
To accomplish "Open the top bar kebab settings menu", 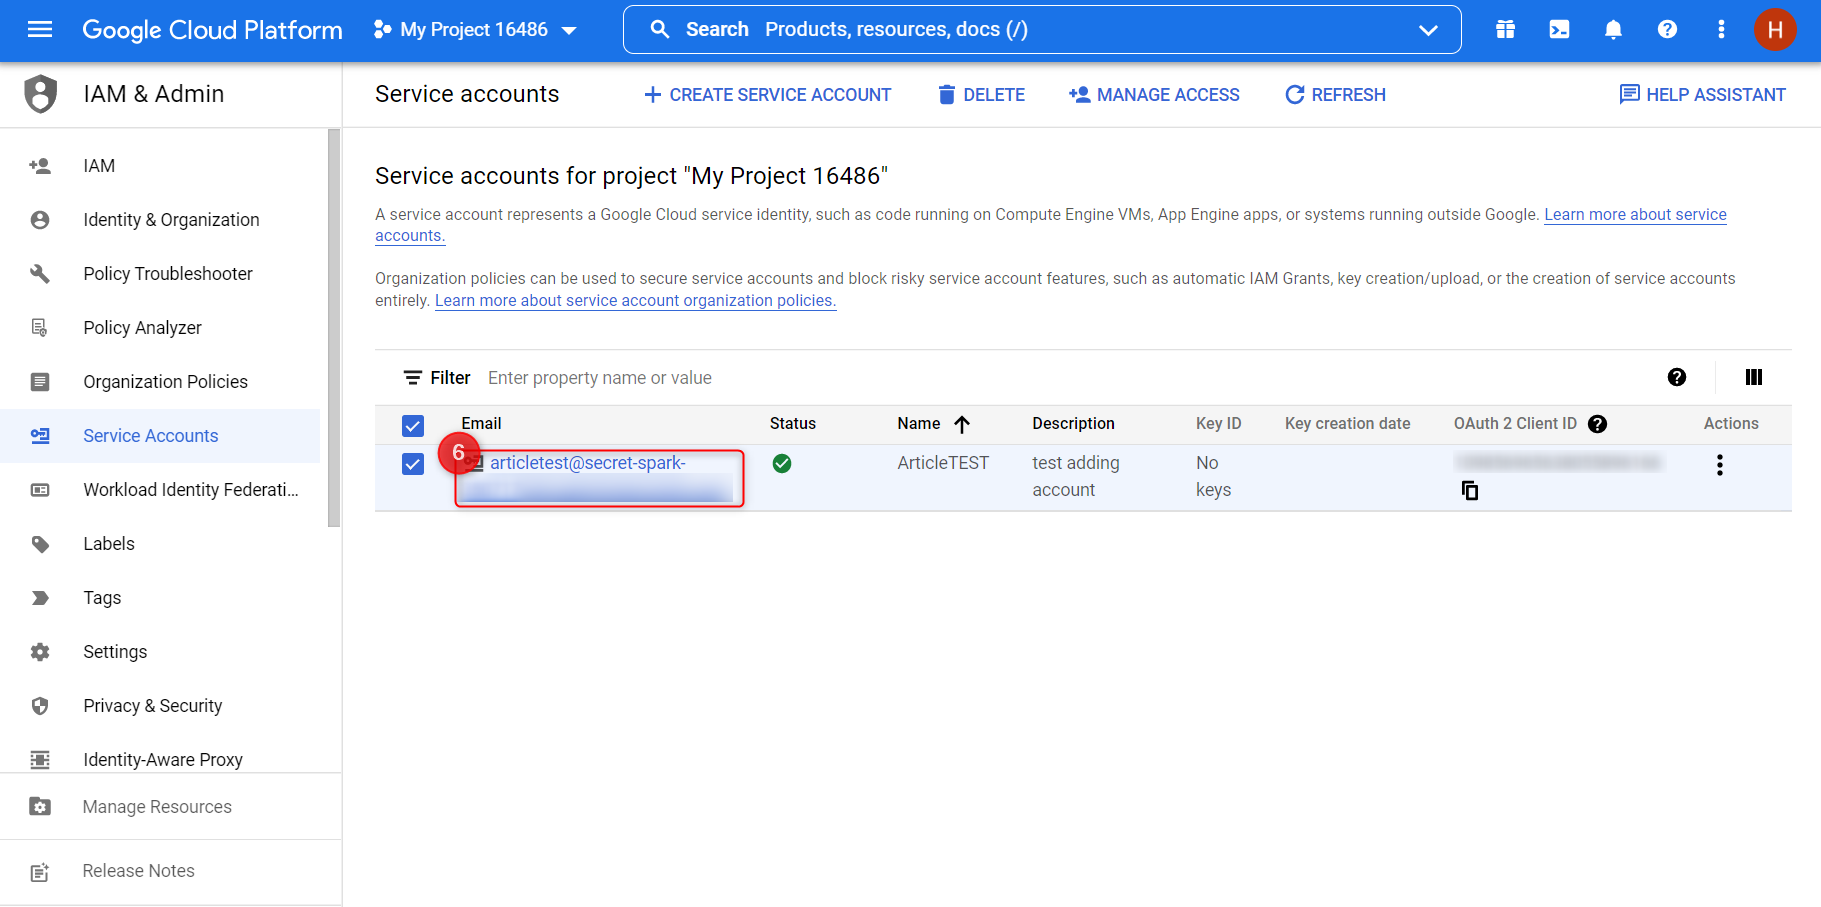I will pos(1721,30).
